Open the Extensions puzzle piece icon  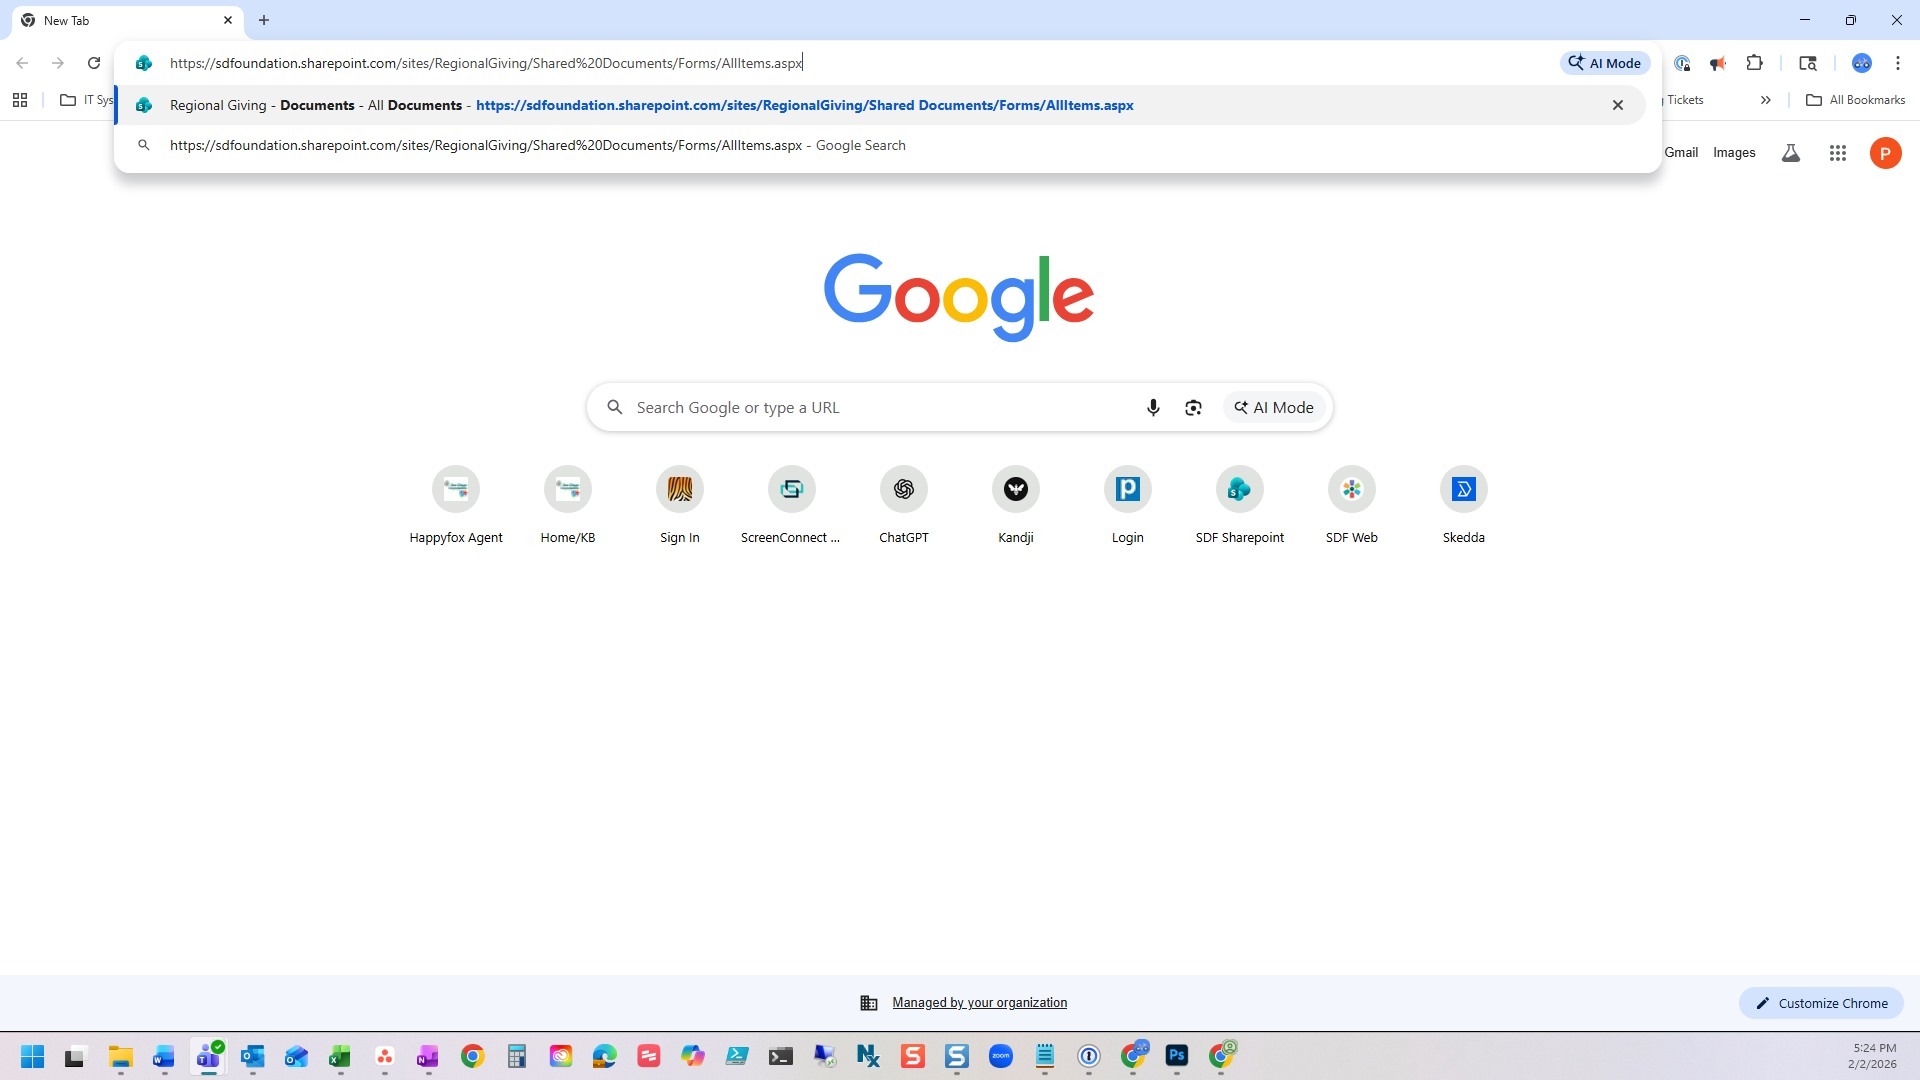1754,63
